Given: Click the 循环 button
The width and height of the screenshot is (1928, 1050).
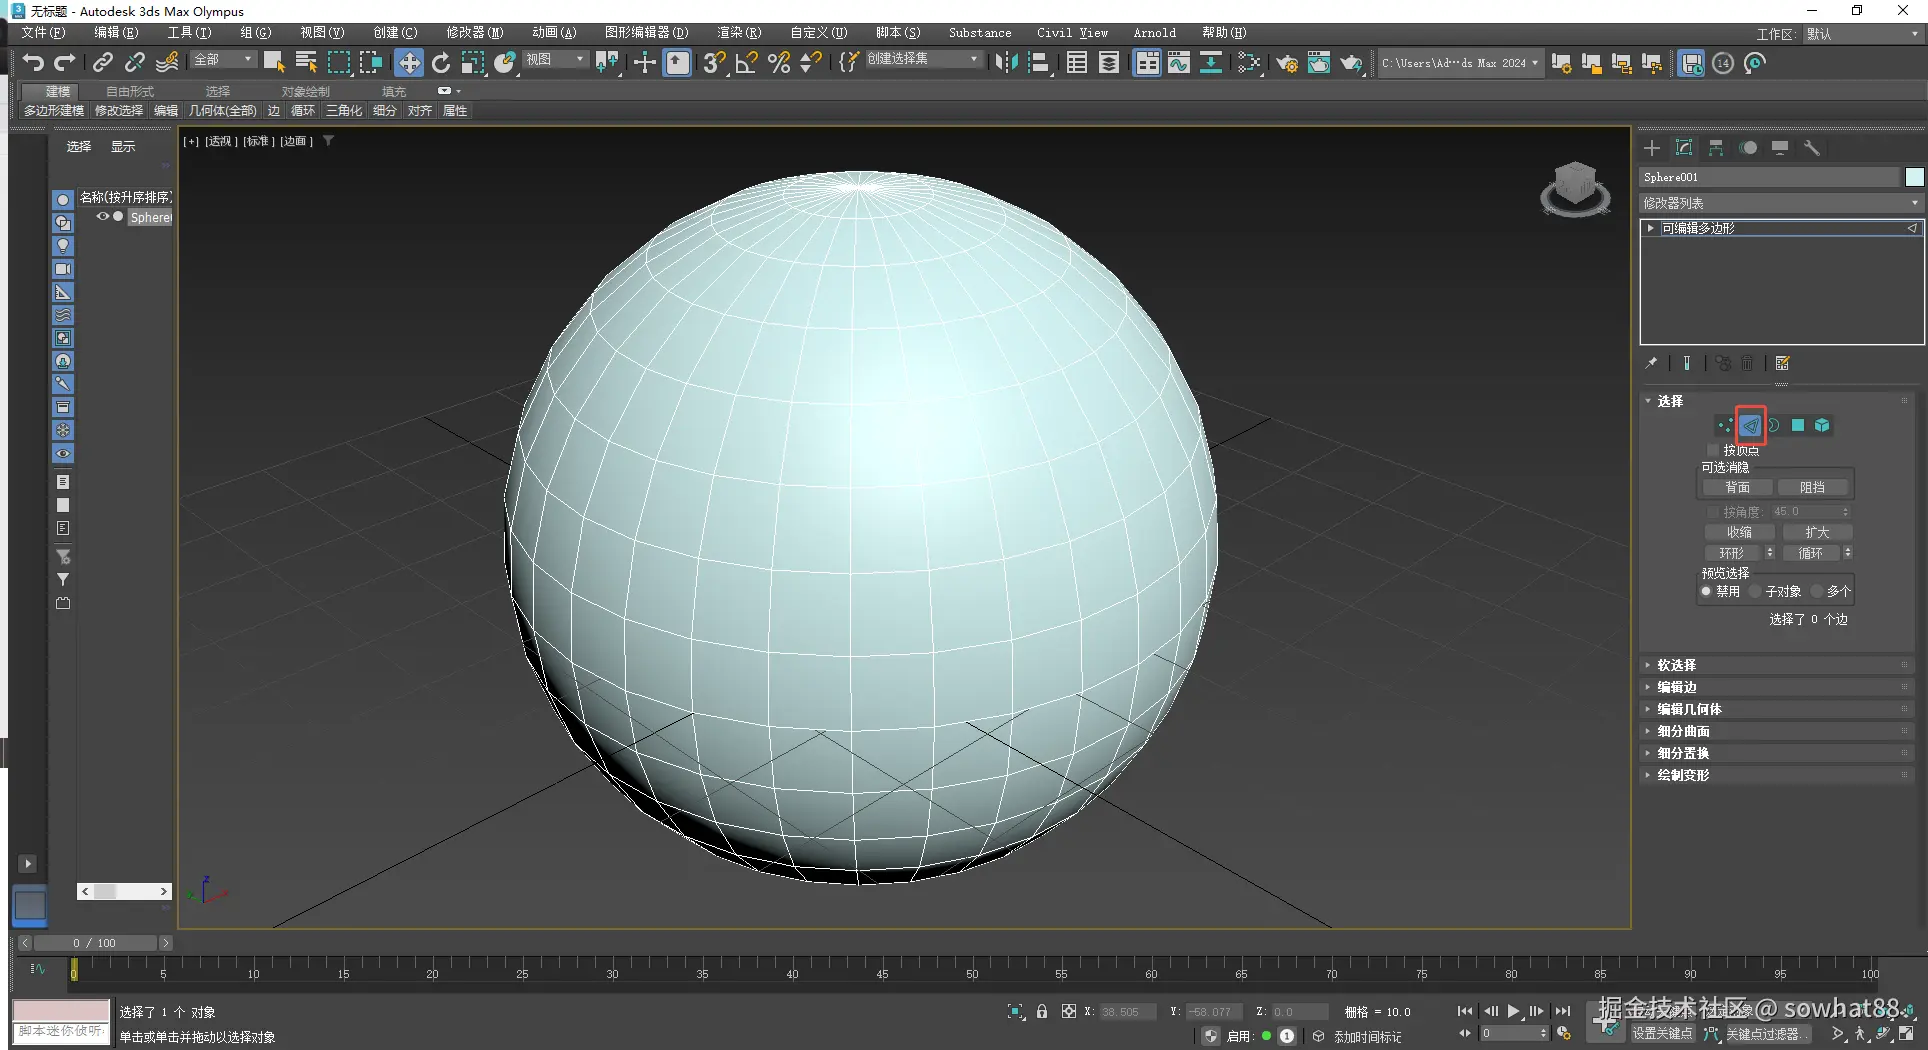Looking at the screenshot, I should (1810, 553).
